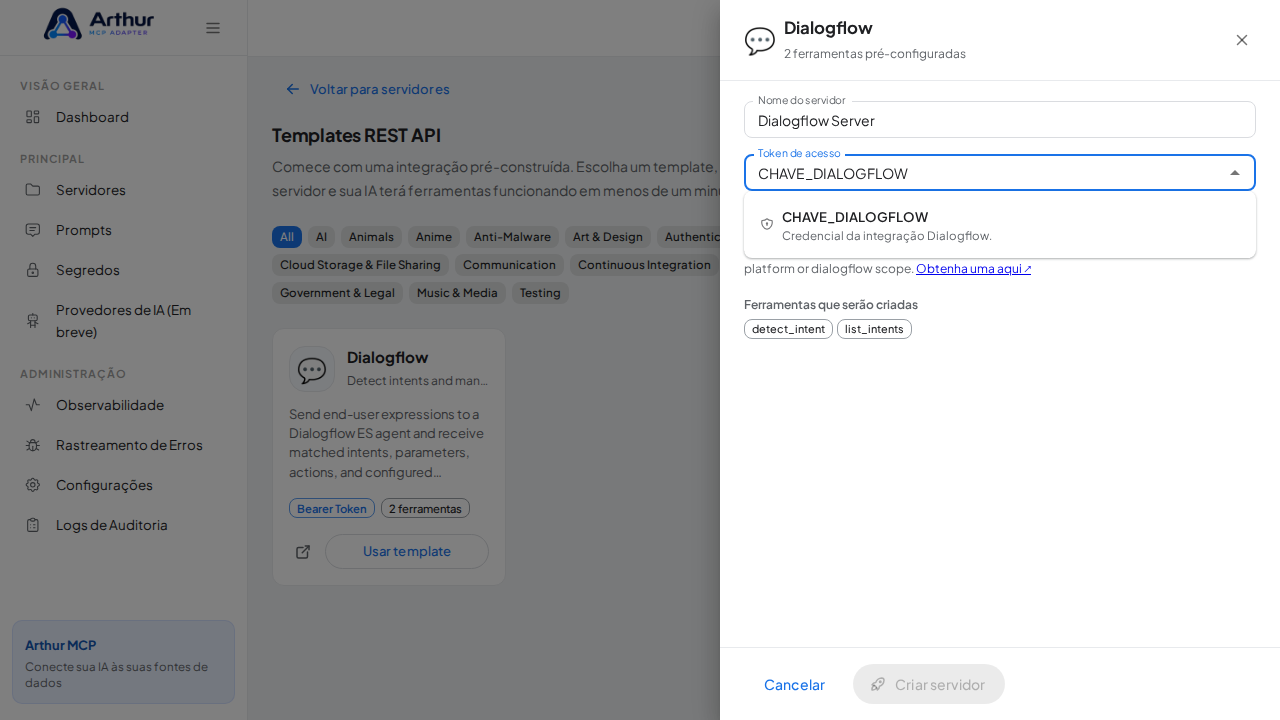The image size is (1280, 720).
Task: Click the Observabilidade pulse icon
Action: point(33,405)
